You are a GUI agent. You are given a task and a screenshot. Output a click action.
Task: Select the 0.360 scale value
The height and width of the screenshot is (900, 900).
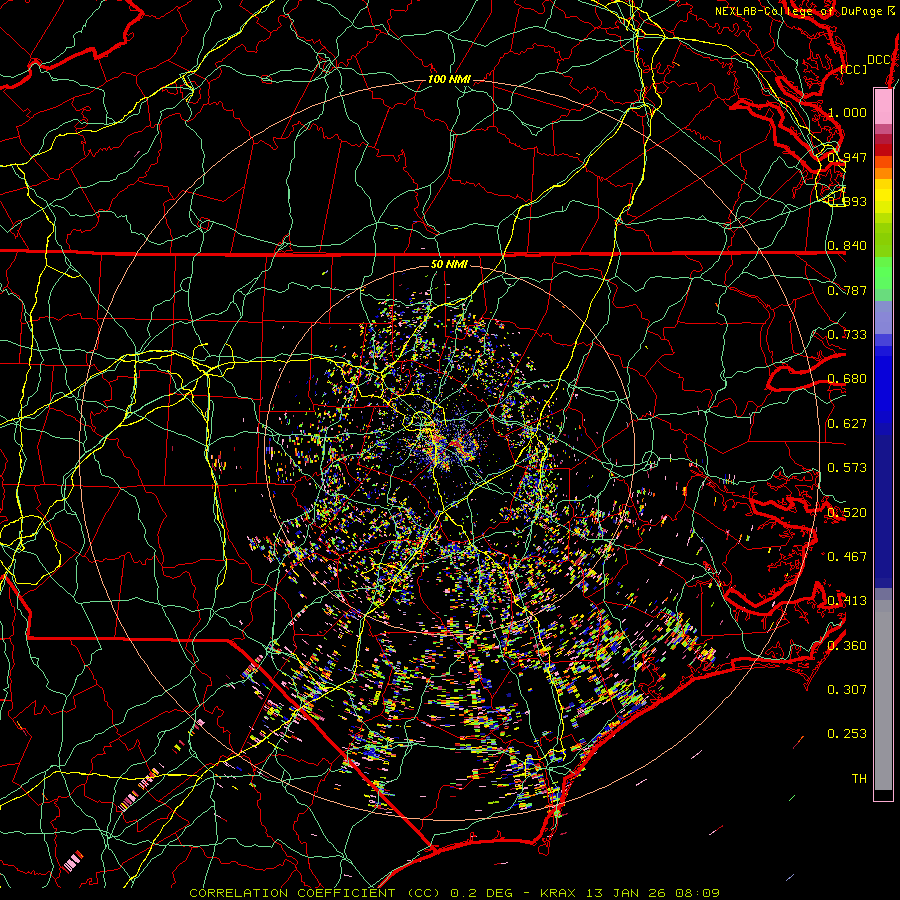coord(847,646)
